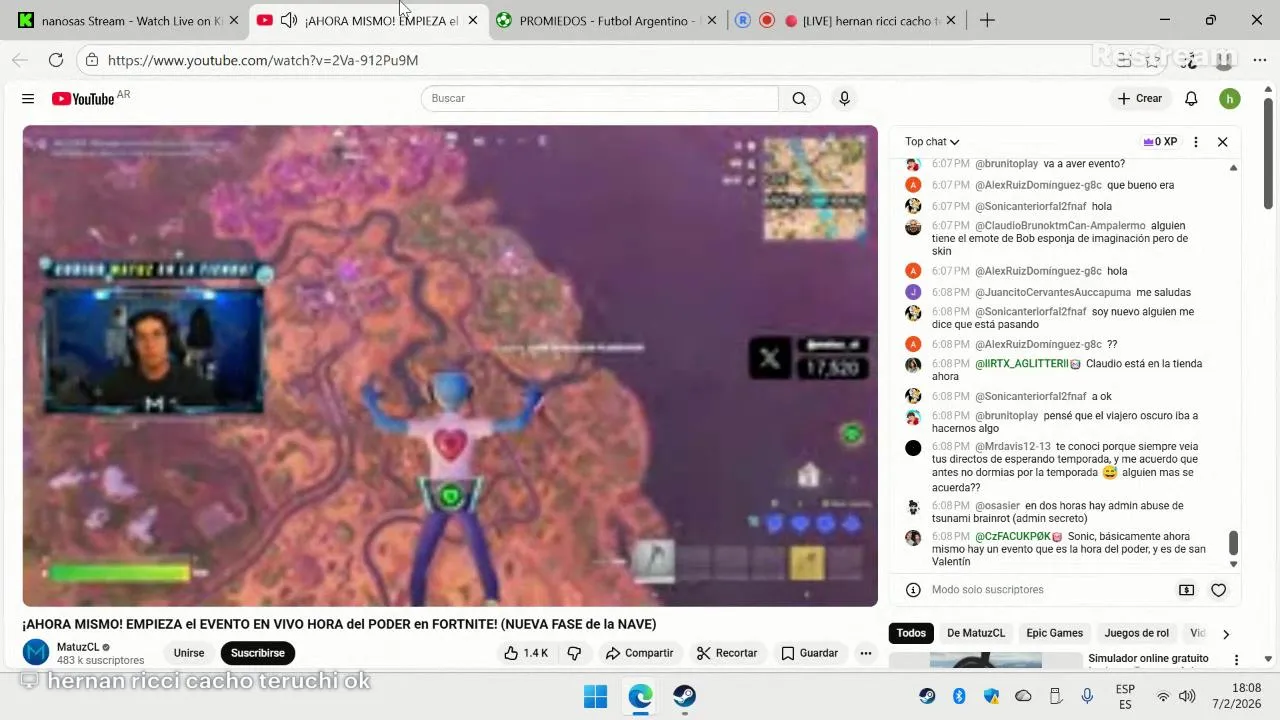Close the PROMEDIOS tab
This screenshot has height=720, width=1280.
[712, 20]
